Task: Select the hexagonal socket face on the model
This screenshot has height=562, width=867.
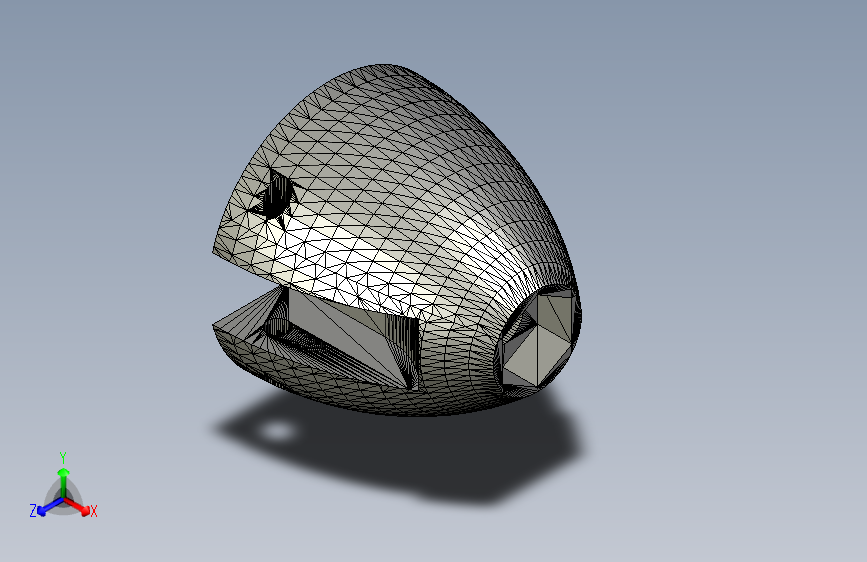Action: 538,340
